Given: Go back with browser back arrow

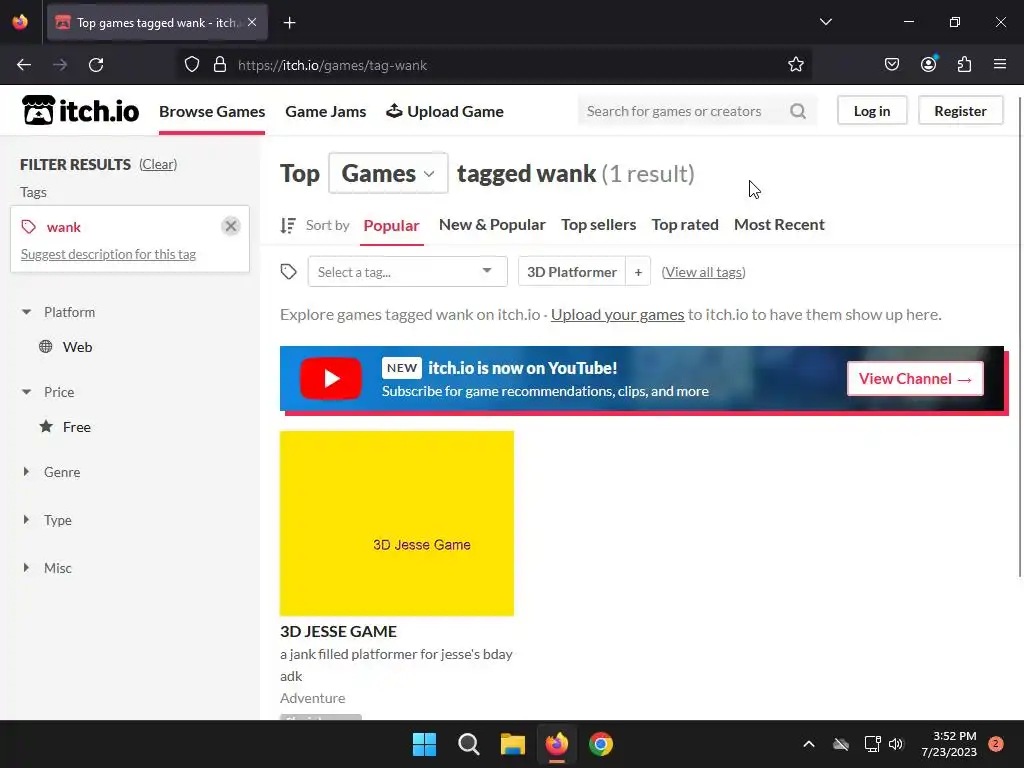Looking at the screenshot, I should (24, 65).
